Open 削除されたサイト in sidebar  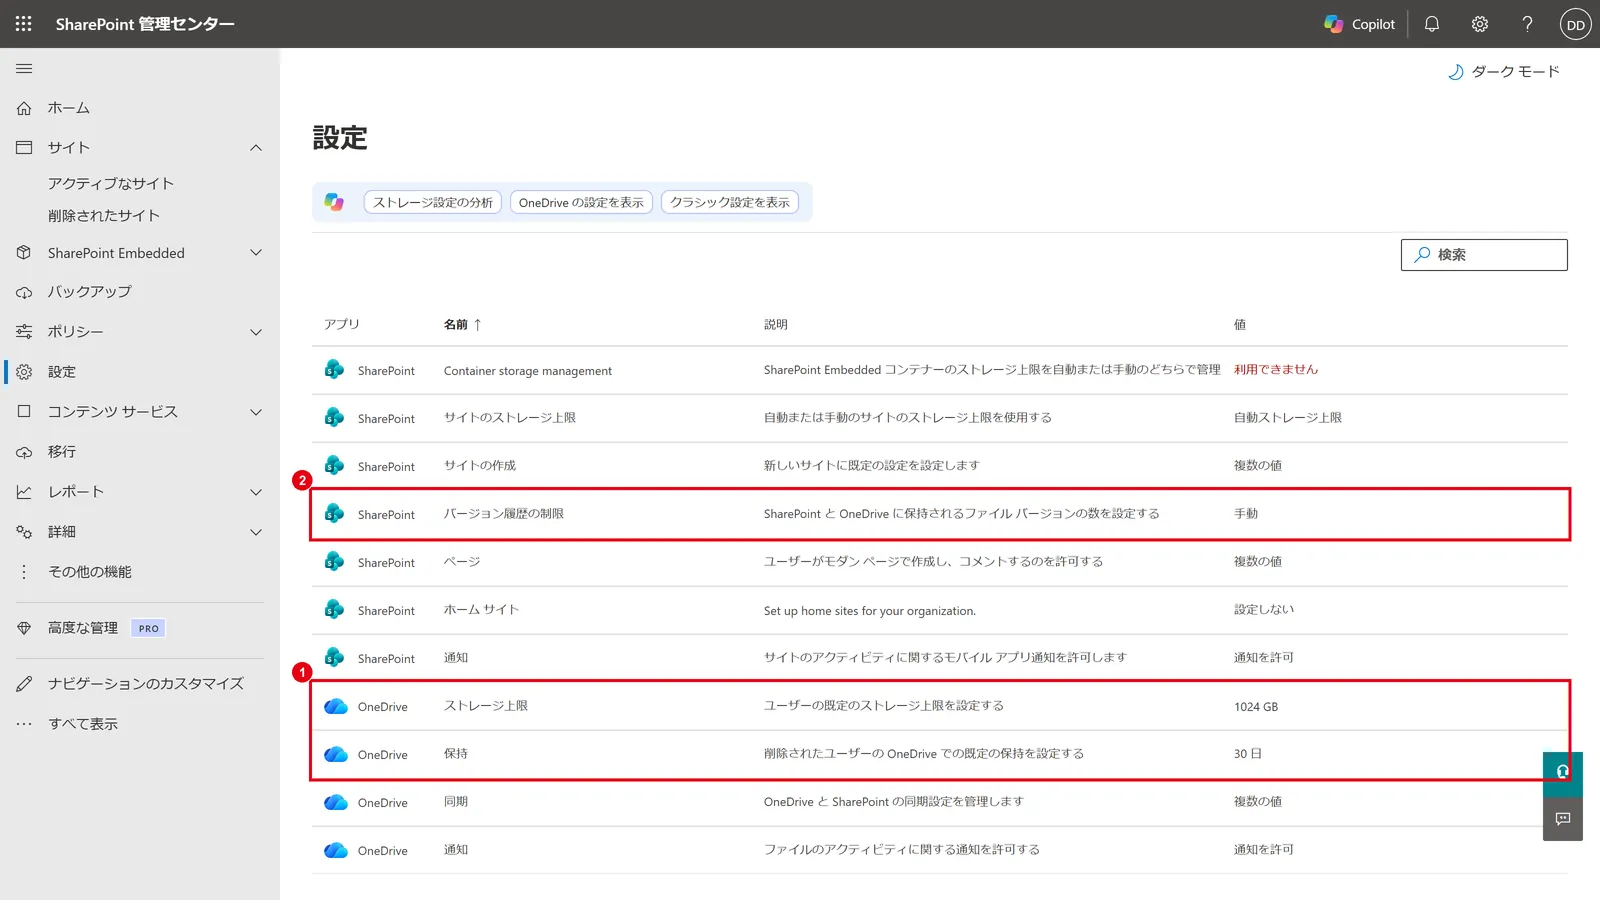pyautogui.click(x=104, y=216)
